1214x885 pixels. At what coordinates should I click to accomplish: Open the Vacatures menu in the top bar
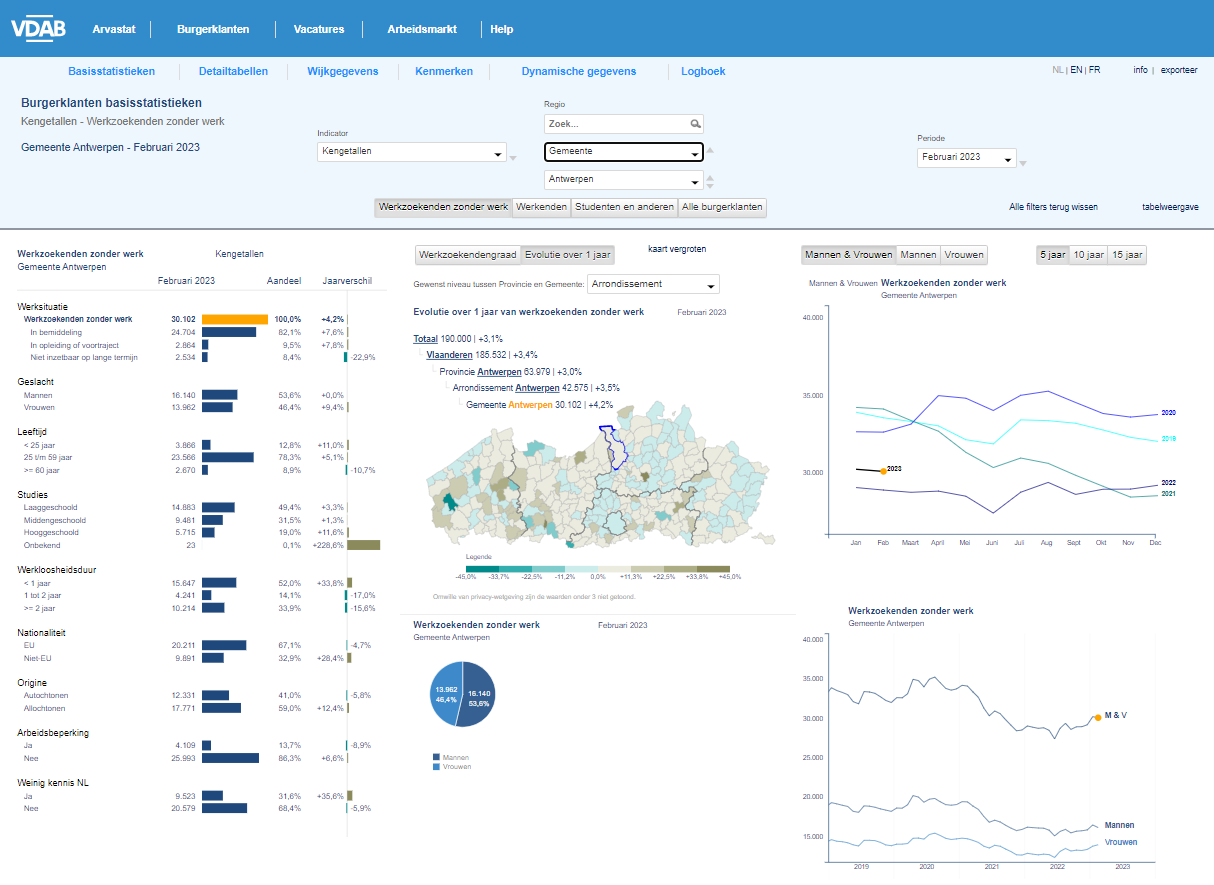coord(319,29)
